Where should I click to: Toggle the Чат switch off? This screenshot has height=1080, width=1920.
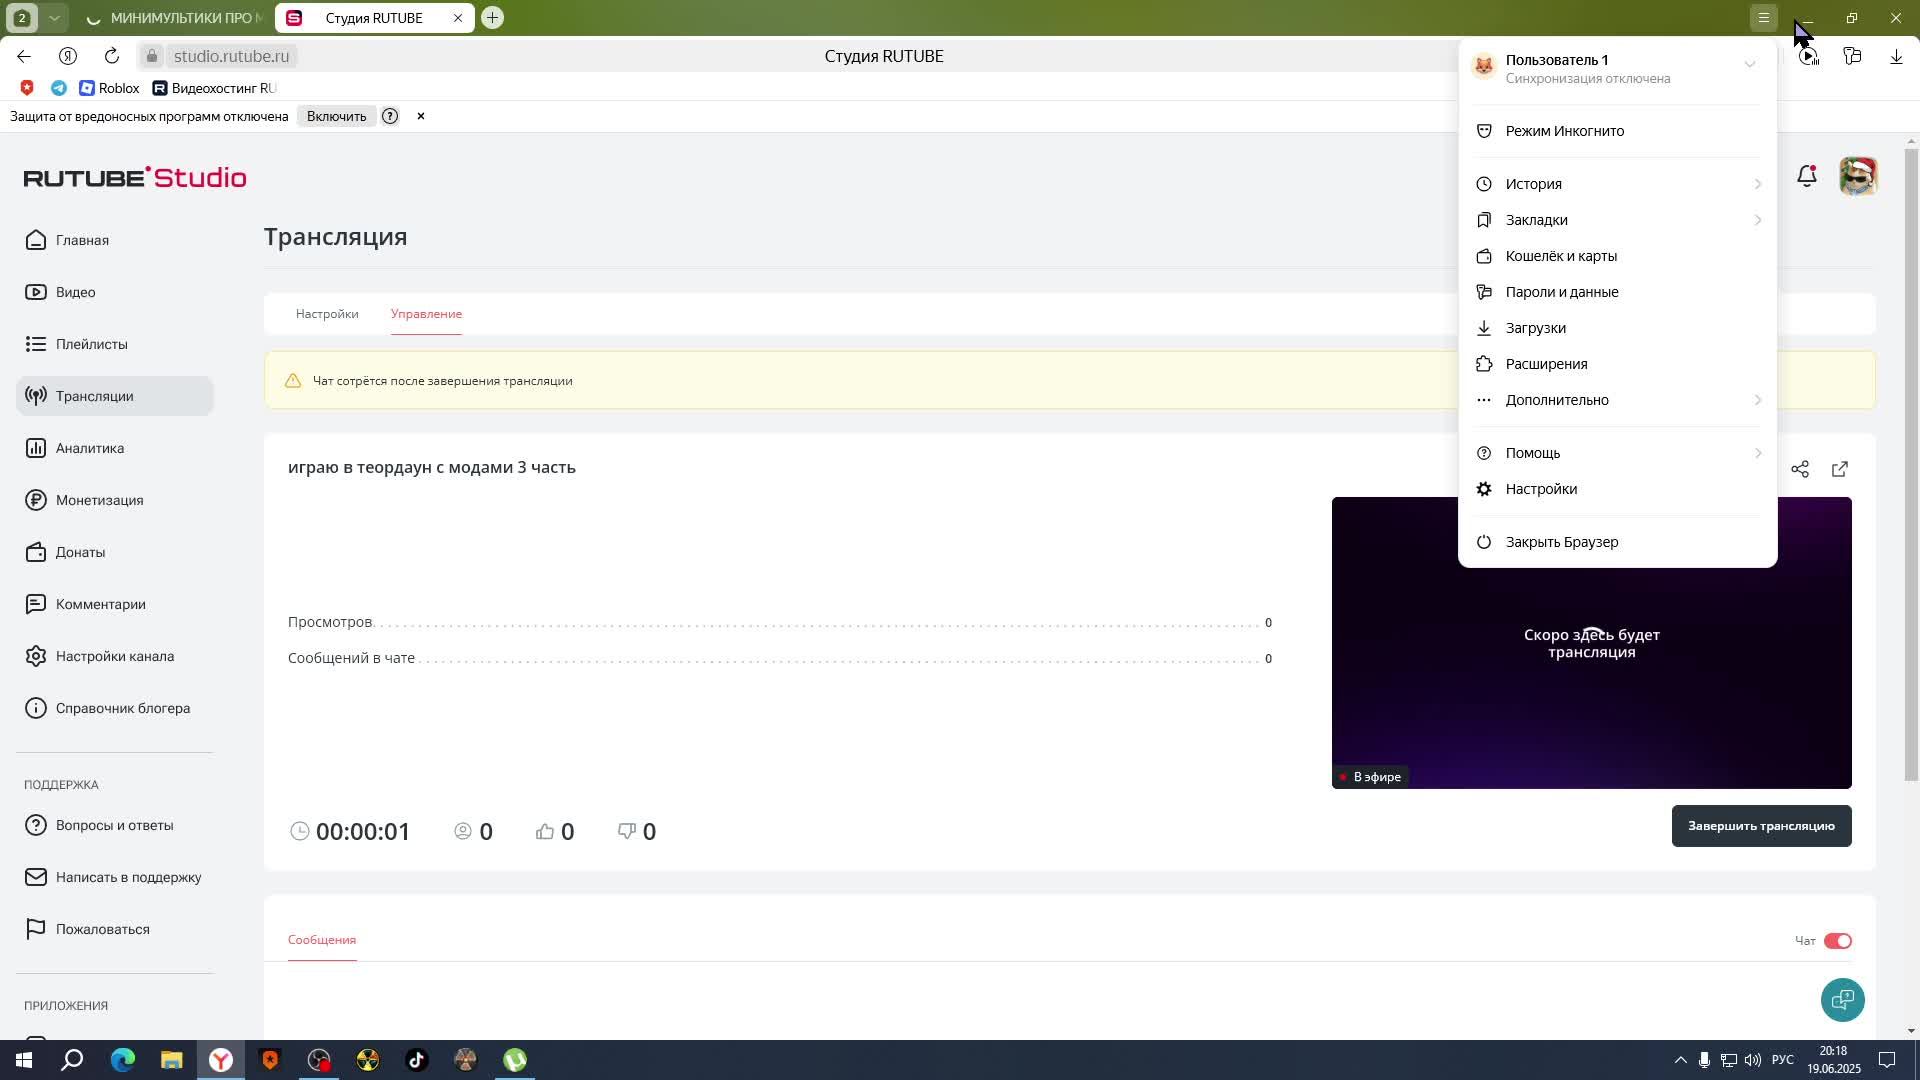[1838, 941]
